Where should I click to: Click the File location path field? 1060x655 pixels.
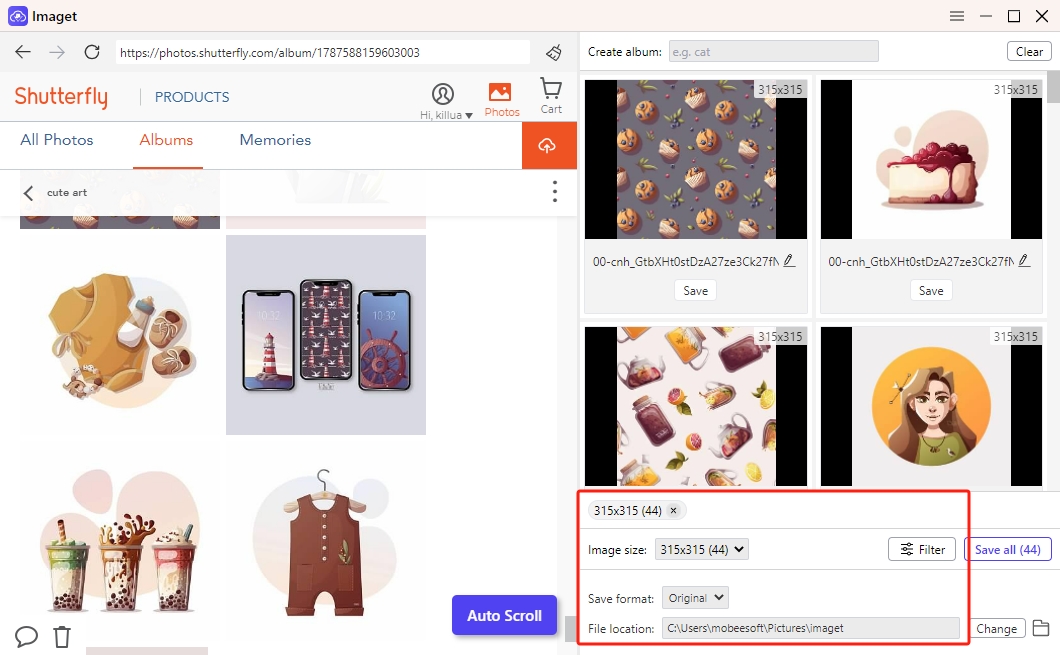(x=810, y=628)
